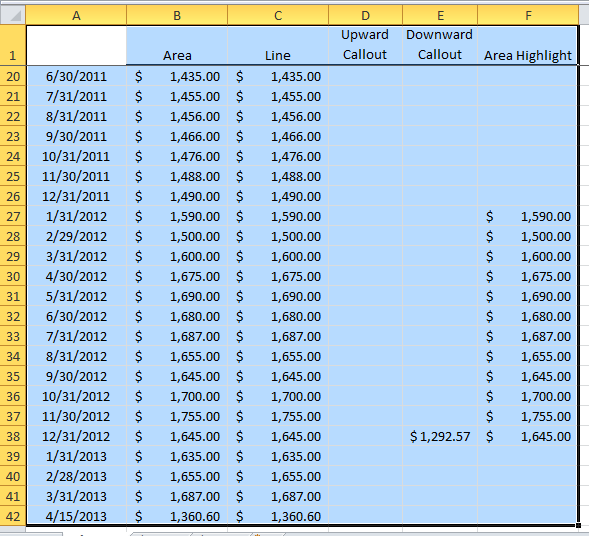Click the Downward Callout header cell

(440, 45)
